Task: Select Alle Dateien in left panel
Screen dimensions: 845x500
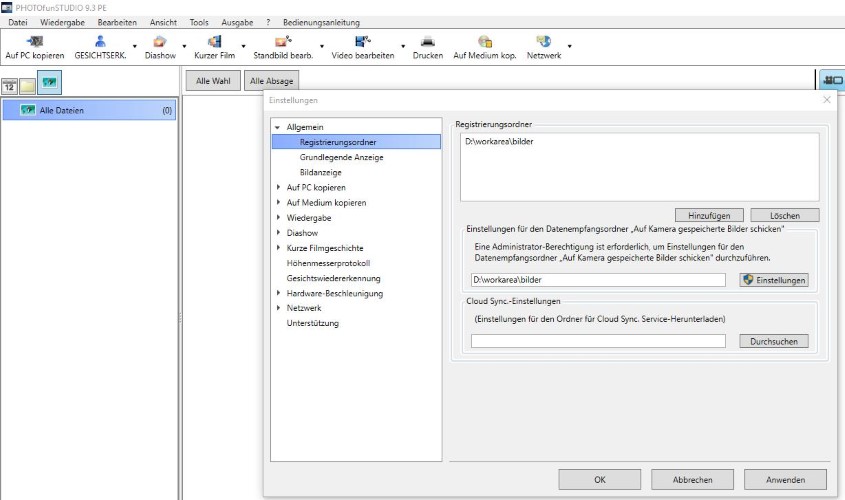Action: coord(89,110)
